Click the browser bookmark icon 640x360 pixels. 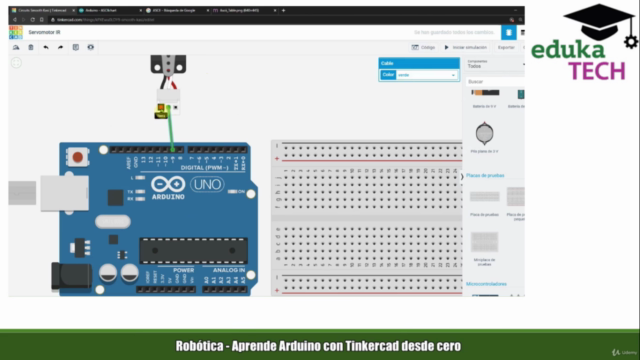(41, 20)
